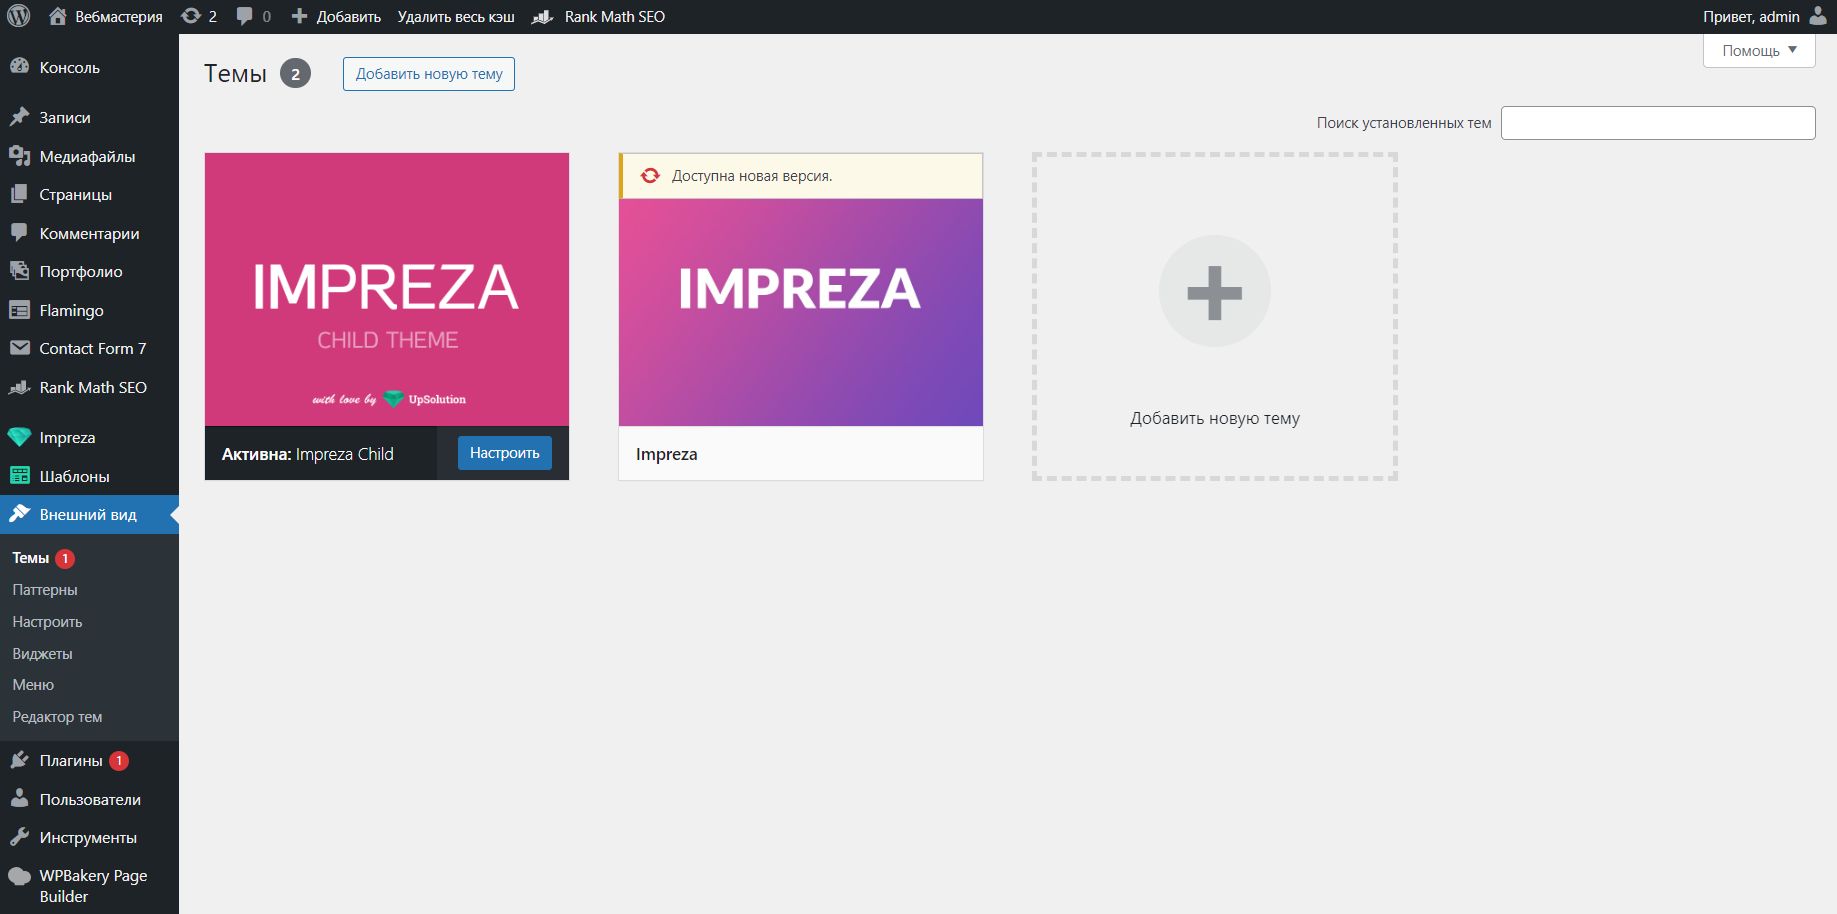Click the themes count badge 2
This screenshot has width=1837, height=914.
pyautogui.click(x=295, y=74)
